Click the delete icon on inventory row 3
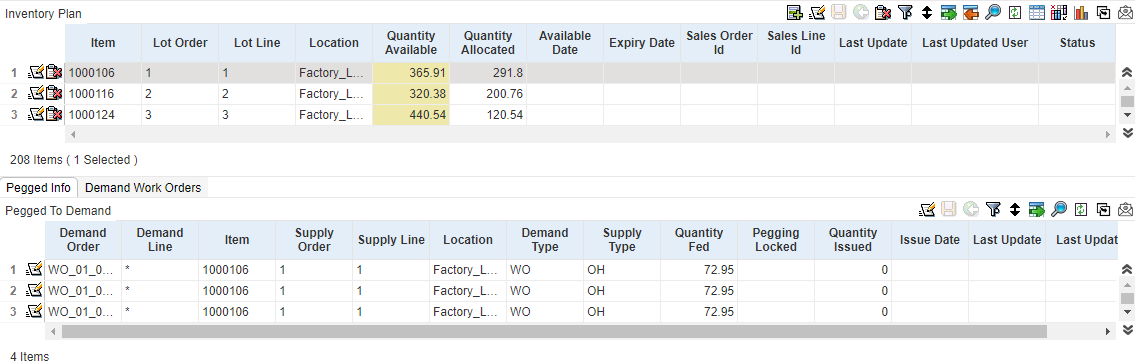This screenshot has width=1135, height=364. [x=54, y=114]
